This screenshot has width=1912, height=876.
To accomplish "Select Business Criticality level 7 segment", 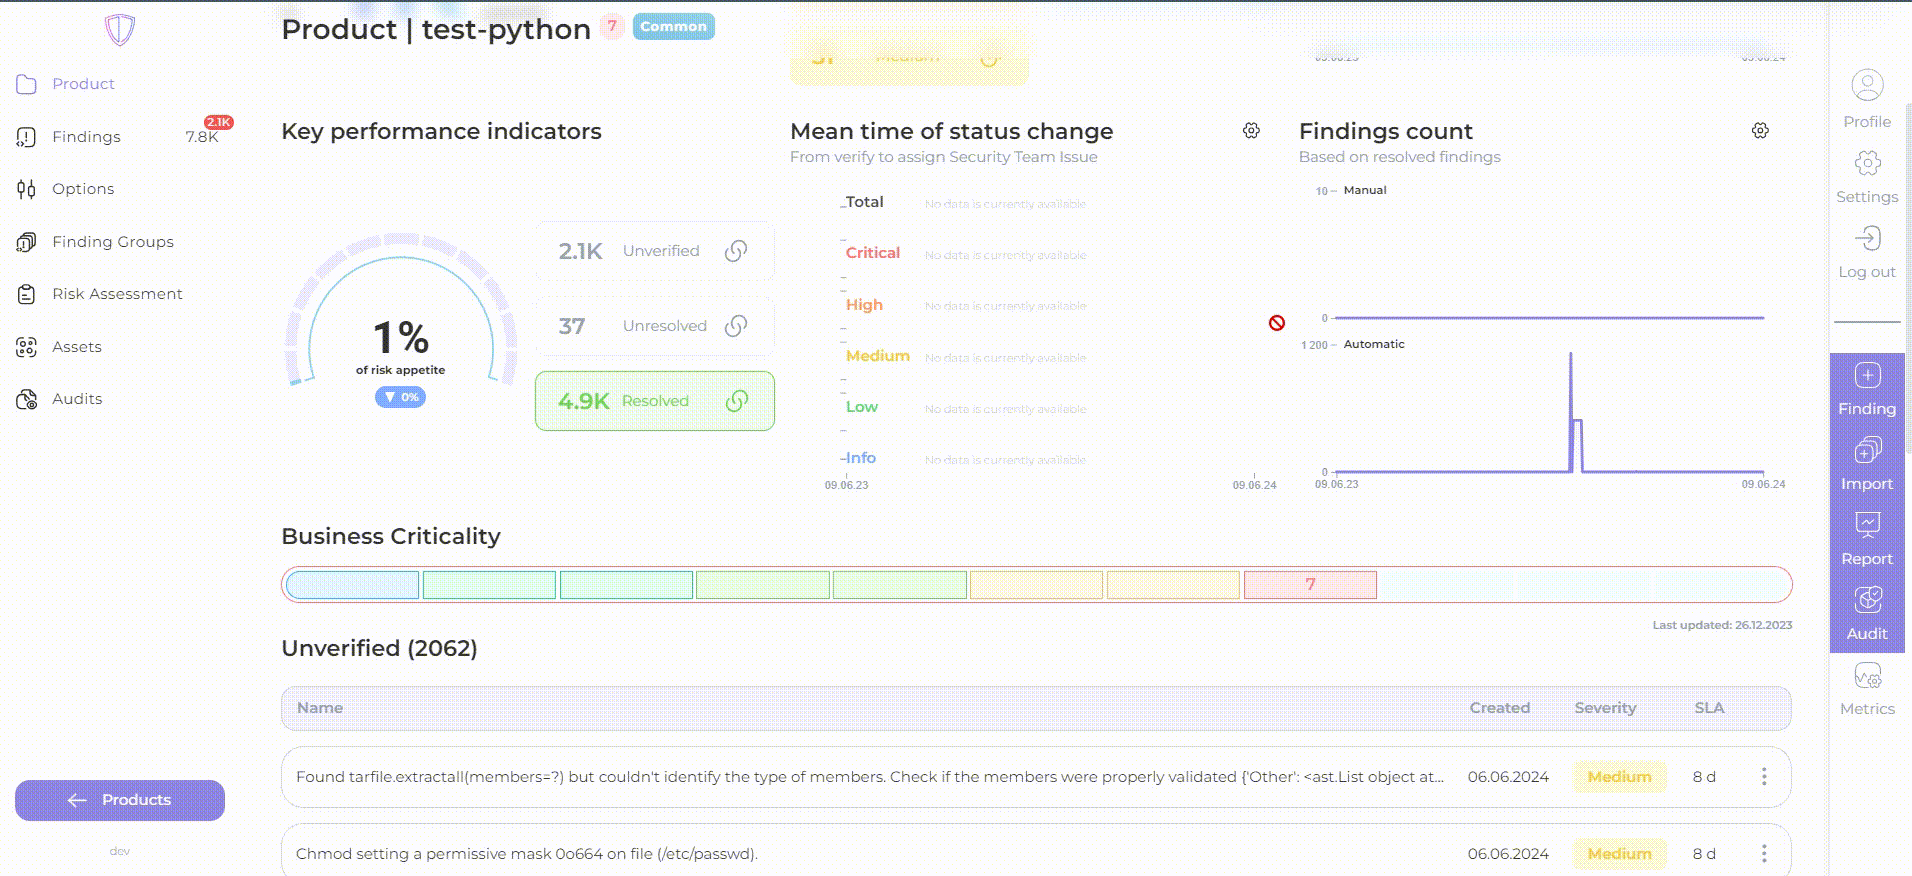I will tap(1310, 585).
